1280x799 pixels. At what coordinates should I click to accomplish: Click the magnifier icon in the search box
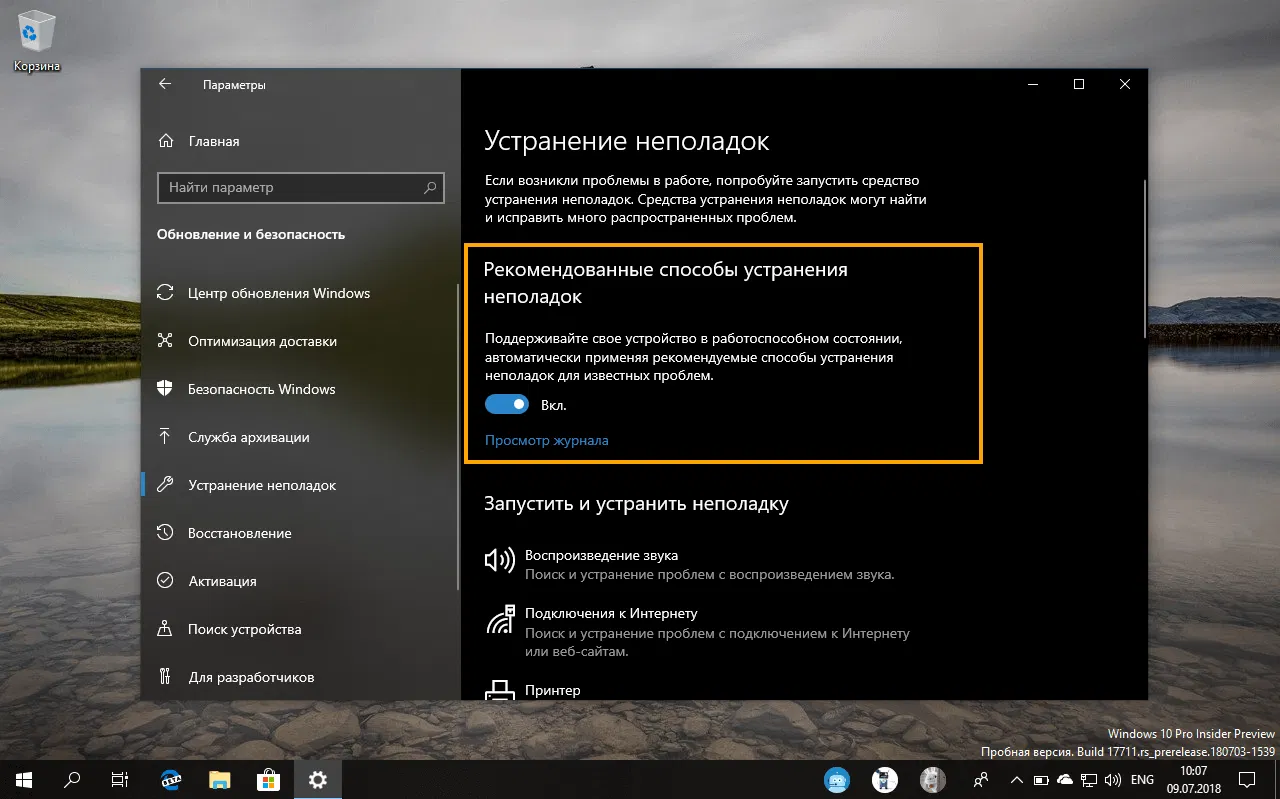tap(430, 187)
